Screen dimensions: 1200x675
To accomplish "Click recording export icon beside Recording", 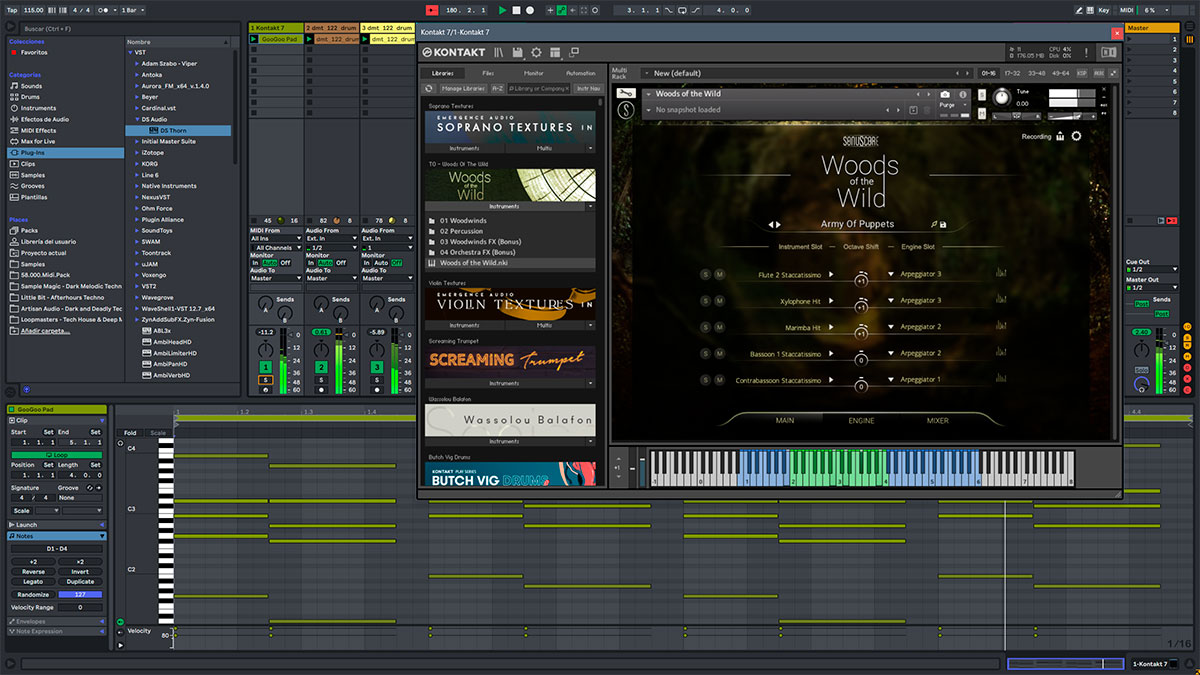I will tap(1060, 136).
